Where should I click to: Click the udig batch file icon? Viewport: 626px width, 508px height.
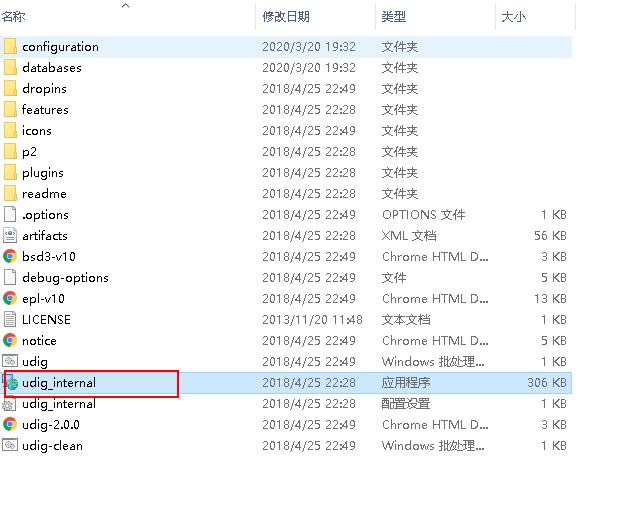point(10,361)
